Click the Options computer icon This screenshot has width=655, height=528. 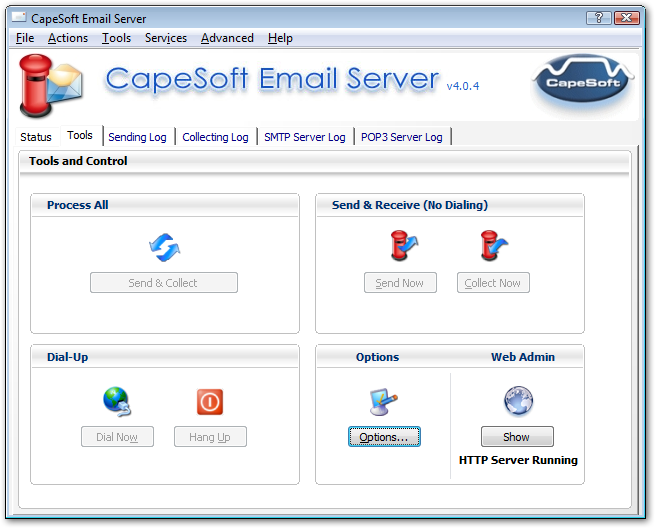tap(385, 402)
